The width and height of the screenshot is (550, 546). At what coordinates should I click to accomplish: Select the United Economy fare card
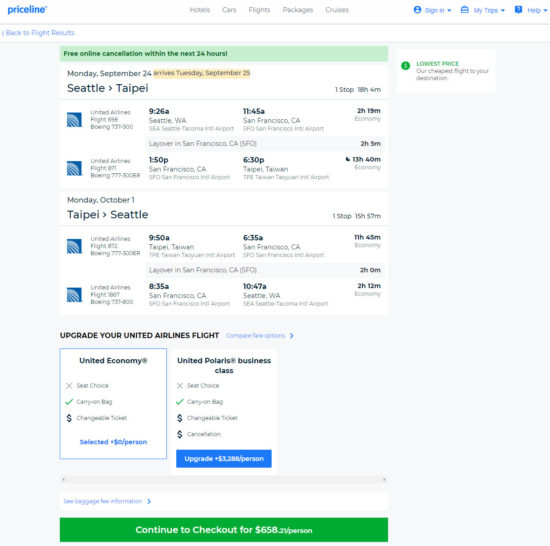point(113,404)
